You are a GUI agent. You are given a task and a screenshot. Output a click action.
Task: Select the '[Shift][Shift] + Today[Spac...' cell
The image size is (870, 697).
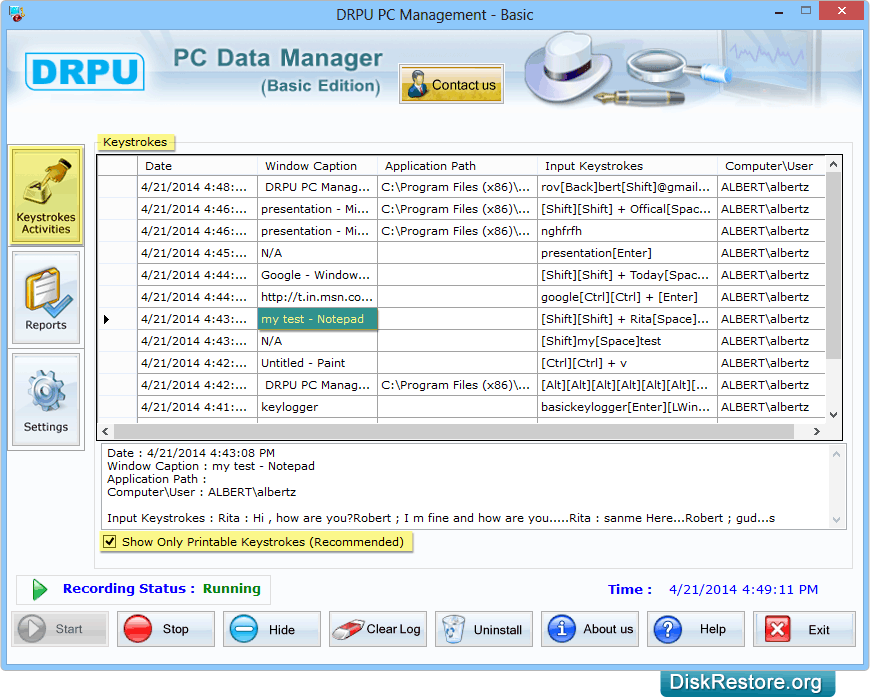pyautogui.click(x=627, y=275)
